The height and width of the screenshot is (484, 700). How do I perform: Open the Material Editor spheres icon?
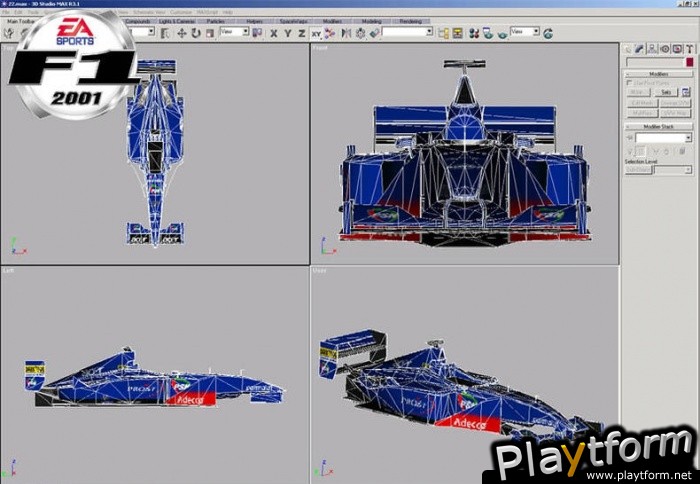point(474,33)
